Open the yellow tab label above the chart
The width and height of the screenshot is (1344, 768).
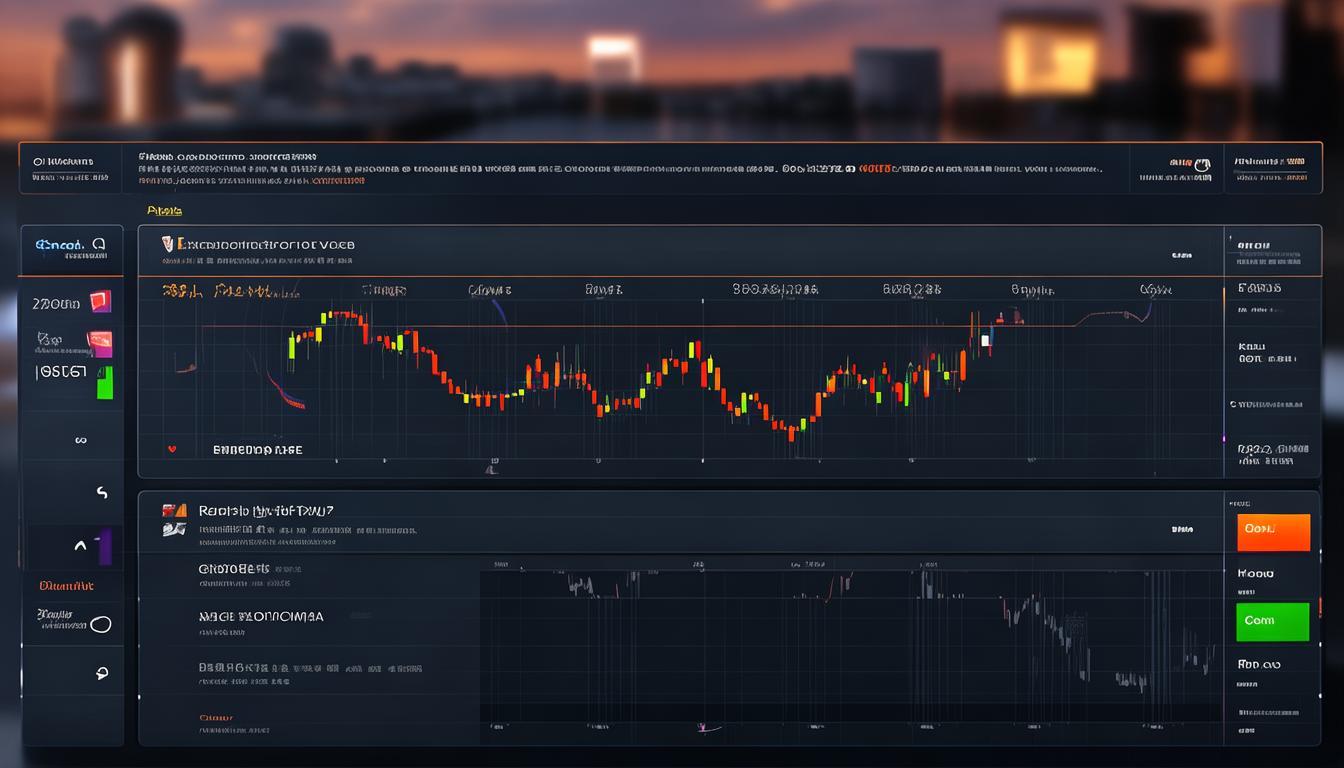[x=164, y=211]
